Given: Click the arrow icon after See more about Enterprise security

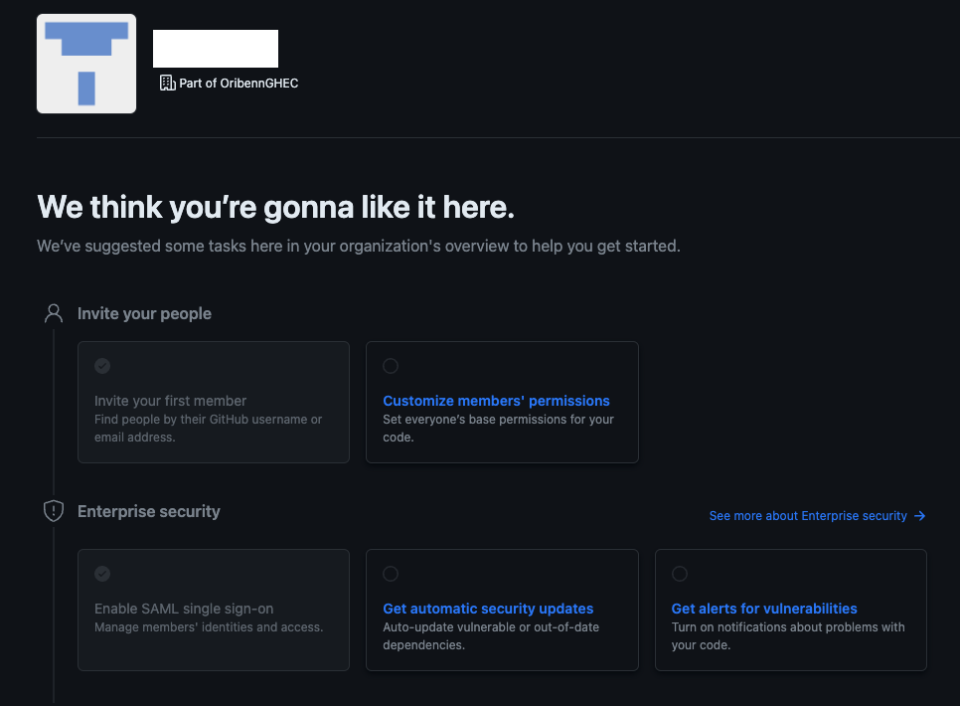Looking at the screenshot, I should click(922, 516).
